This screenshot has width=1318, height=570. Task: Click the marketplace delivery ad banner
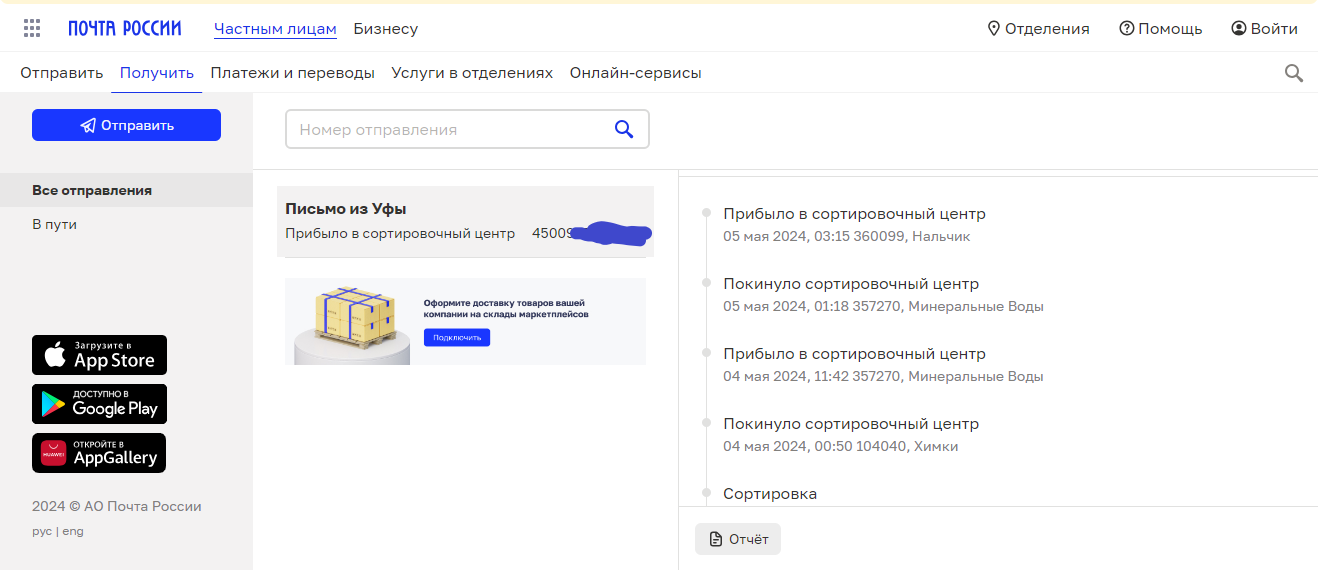pos(465,321)
